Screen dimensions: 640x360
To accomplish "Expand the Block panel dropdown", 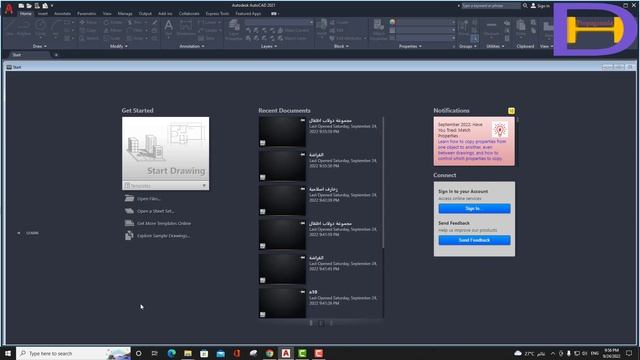I will coord(341,47).
